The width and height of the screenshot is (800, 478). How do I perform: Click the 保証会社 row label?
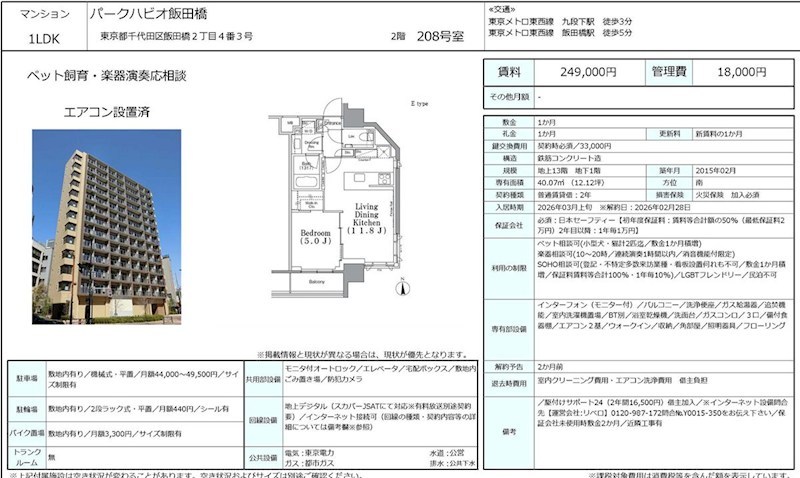(509, 225)
